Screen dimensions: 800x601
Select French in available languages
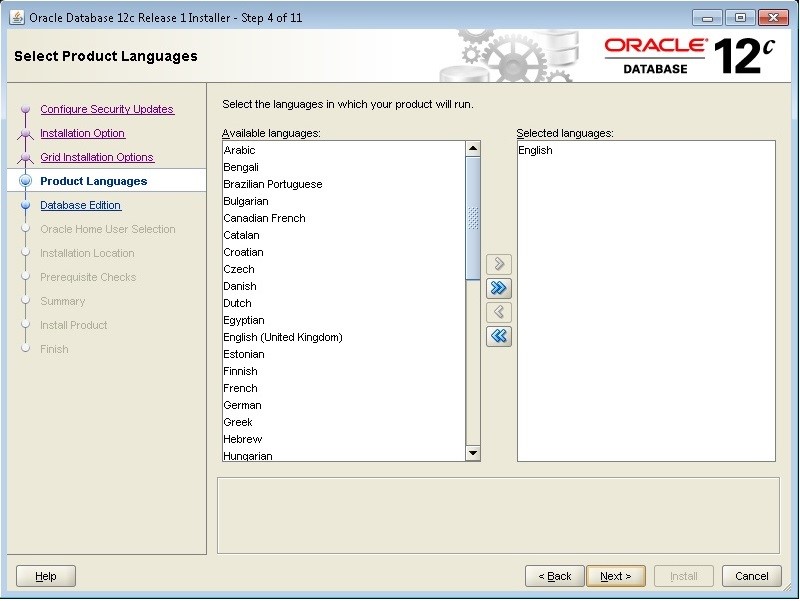[x=344, y=388]
